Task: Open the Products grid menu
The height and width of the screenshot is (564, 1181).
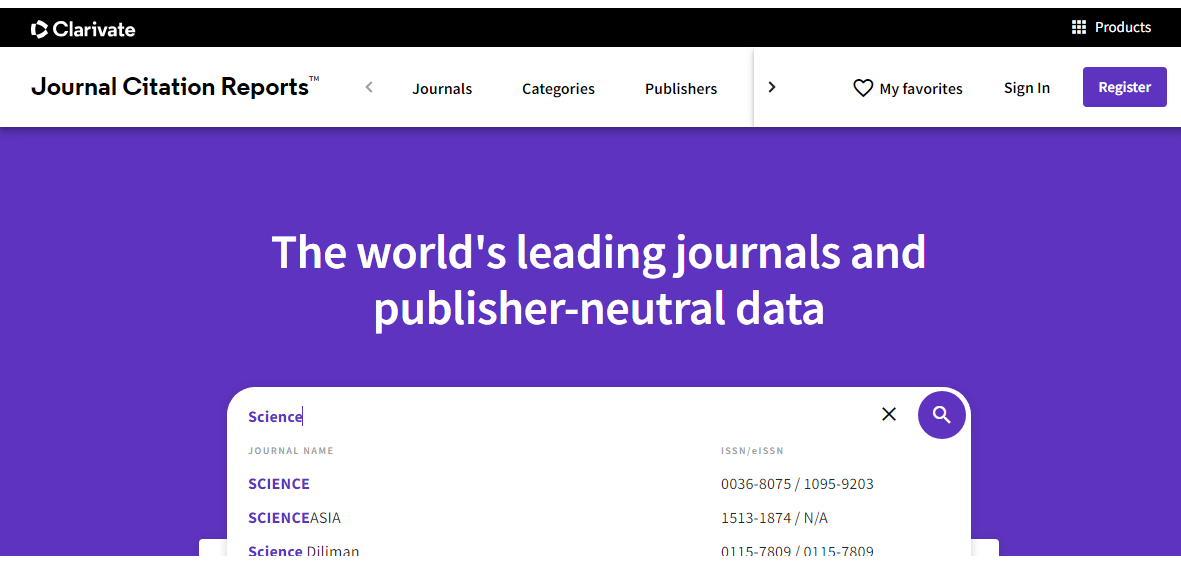Action: pyautogui.click(x=1079, y=28)
